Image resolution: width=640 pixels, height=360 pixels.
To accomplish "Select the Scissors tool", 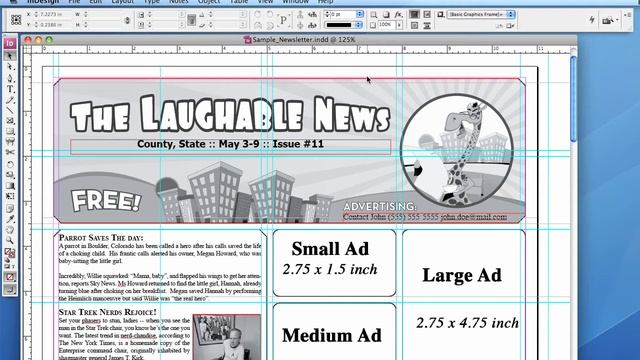I will (x=10, y=153).
